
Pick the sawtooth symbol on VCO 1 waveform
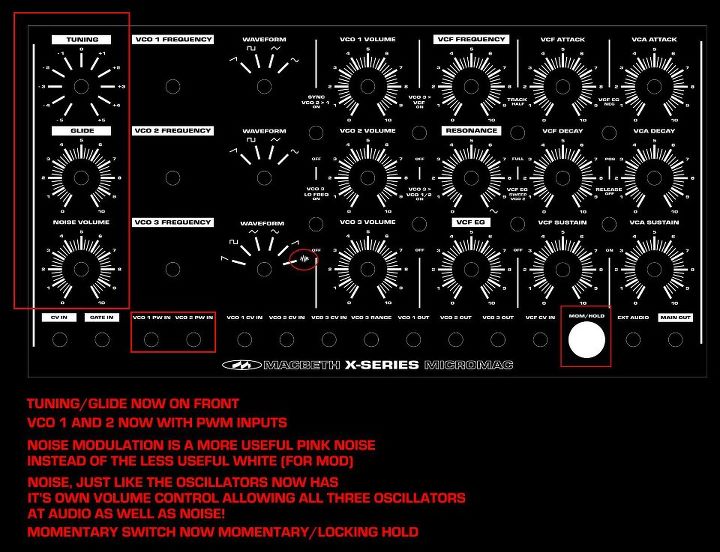[x=233, y=59]
